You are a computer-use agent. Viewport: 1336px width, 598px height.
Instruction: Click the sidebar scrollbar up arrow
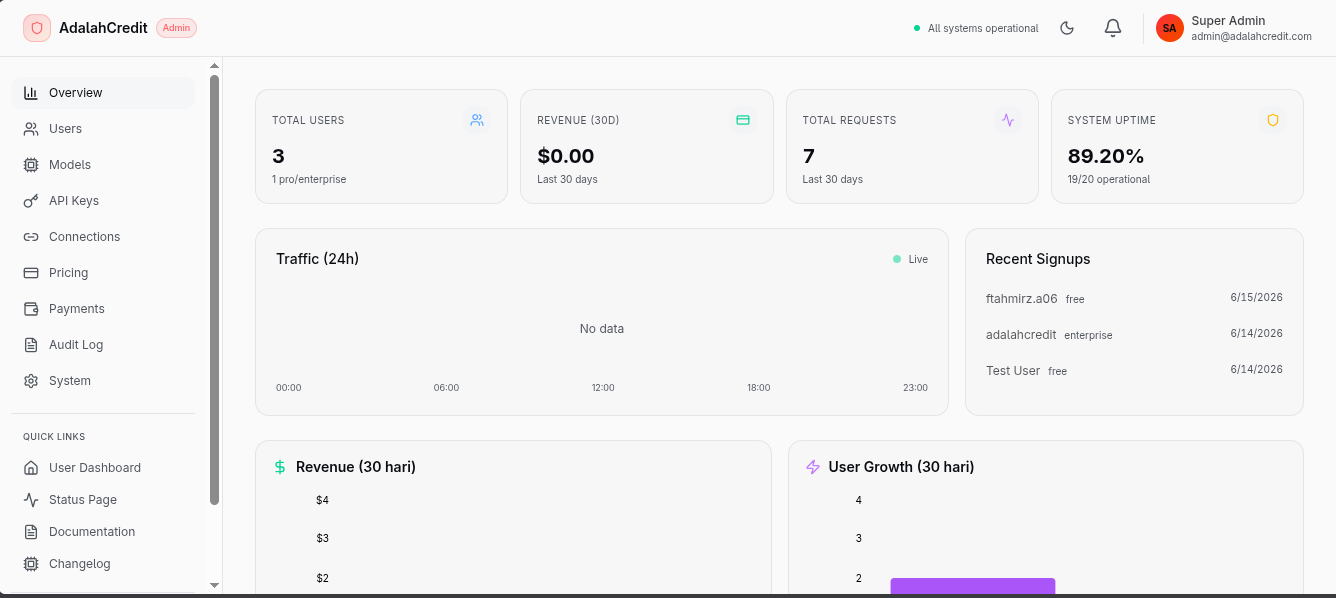214,66
